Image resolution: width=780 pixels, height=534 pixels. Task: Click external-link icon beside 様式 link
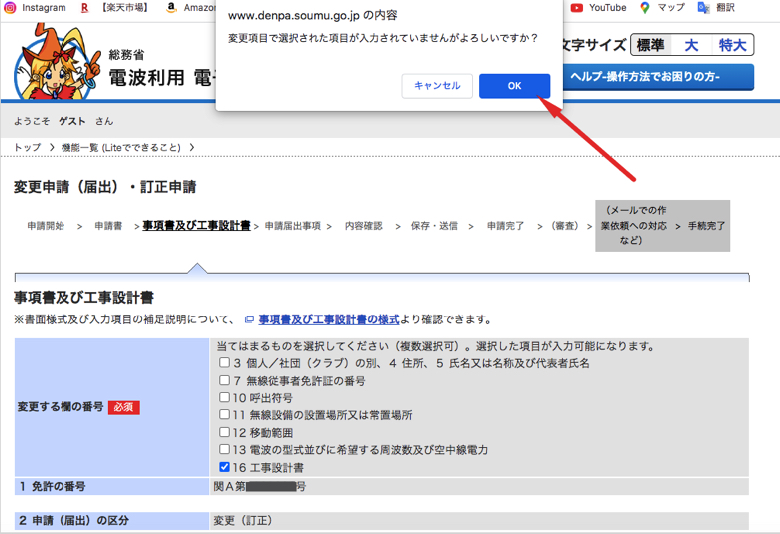pyautogui.click(x=249, y=320)
